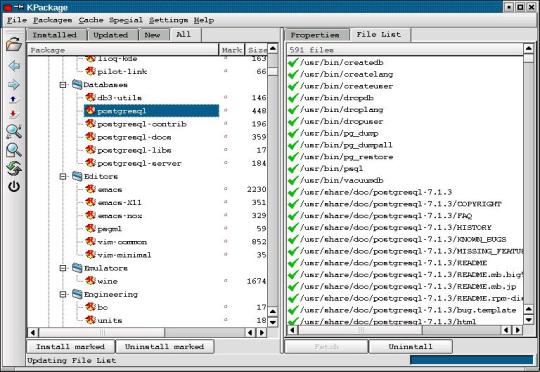This screenshot has height=372, width=540.
Task: Select the vim-minimal package row
Action: [x=124, y=255]
